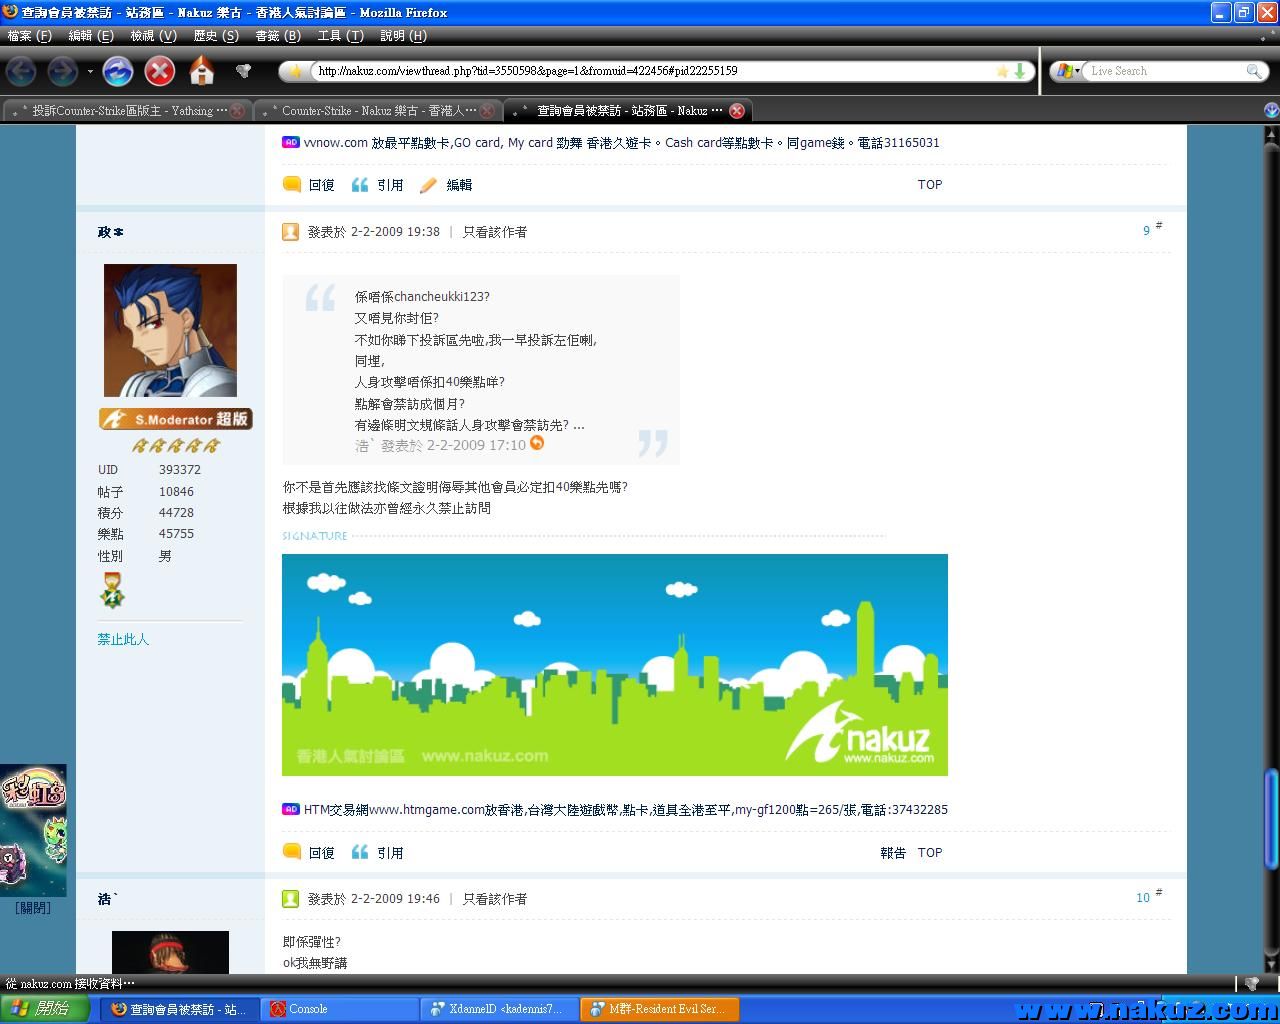Open the 書籤 (B) bookmarks menu
The image size is (1280, 1024).
coord(278,35)
